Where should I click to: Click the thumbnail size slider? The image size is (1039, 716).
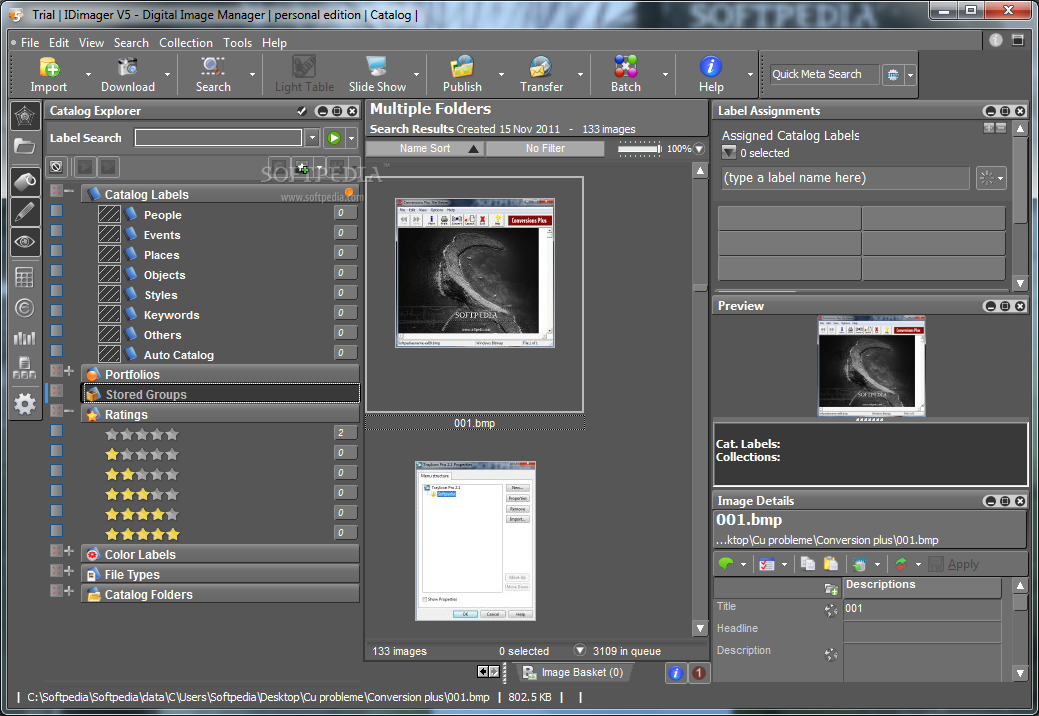pyautogui.click(x=639, y=149)
